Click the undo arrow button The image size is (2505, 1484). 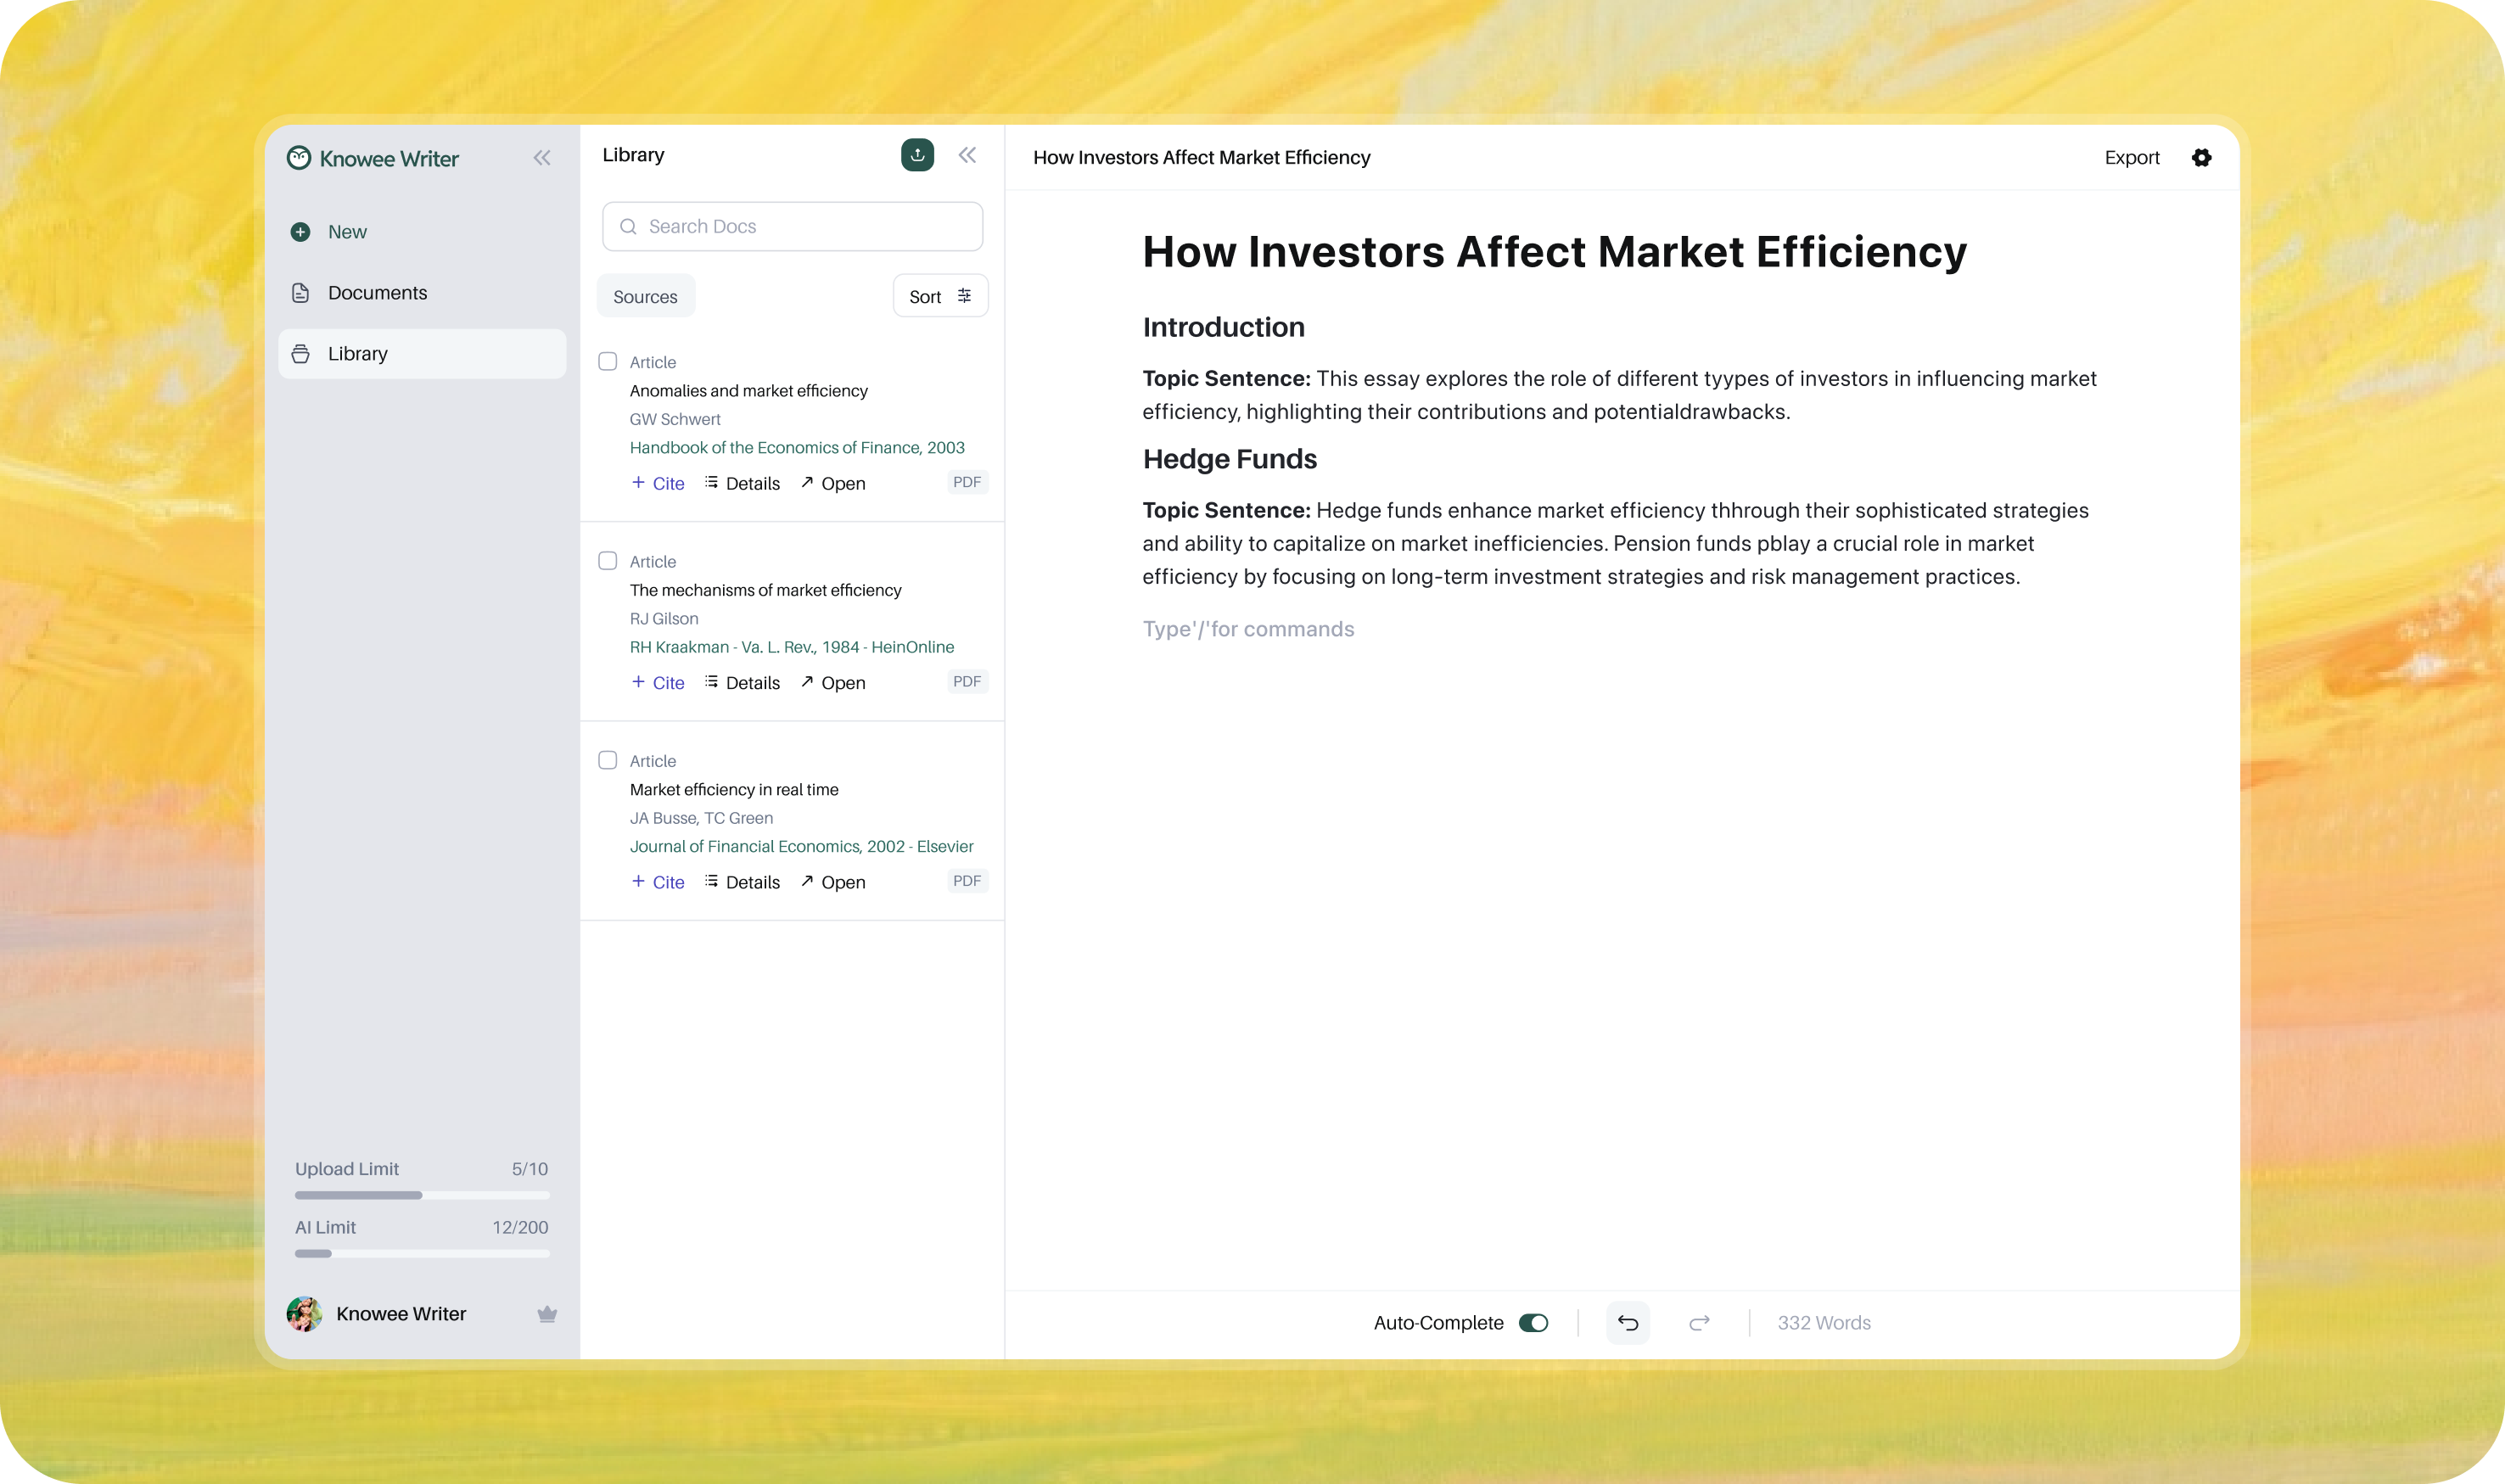click(x=1627, y=1323)
